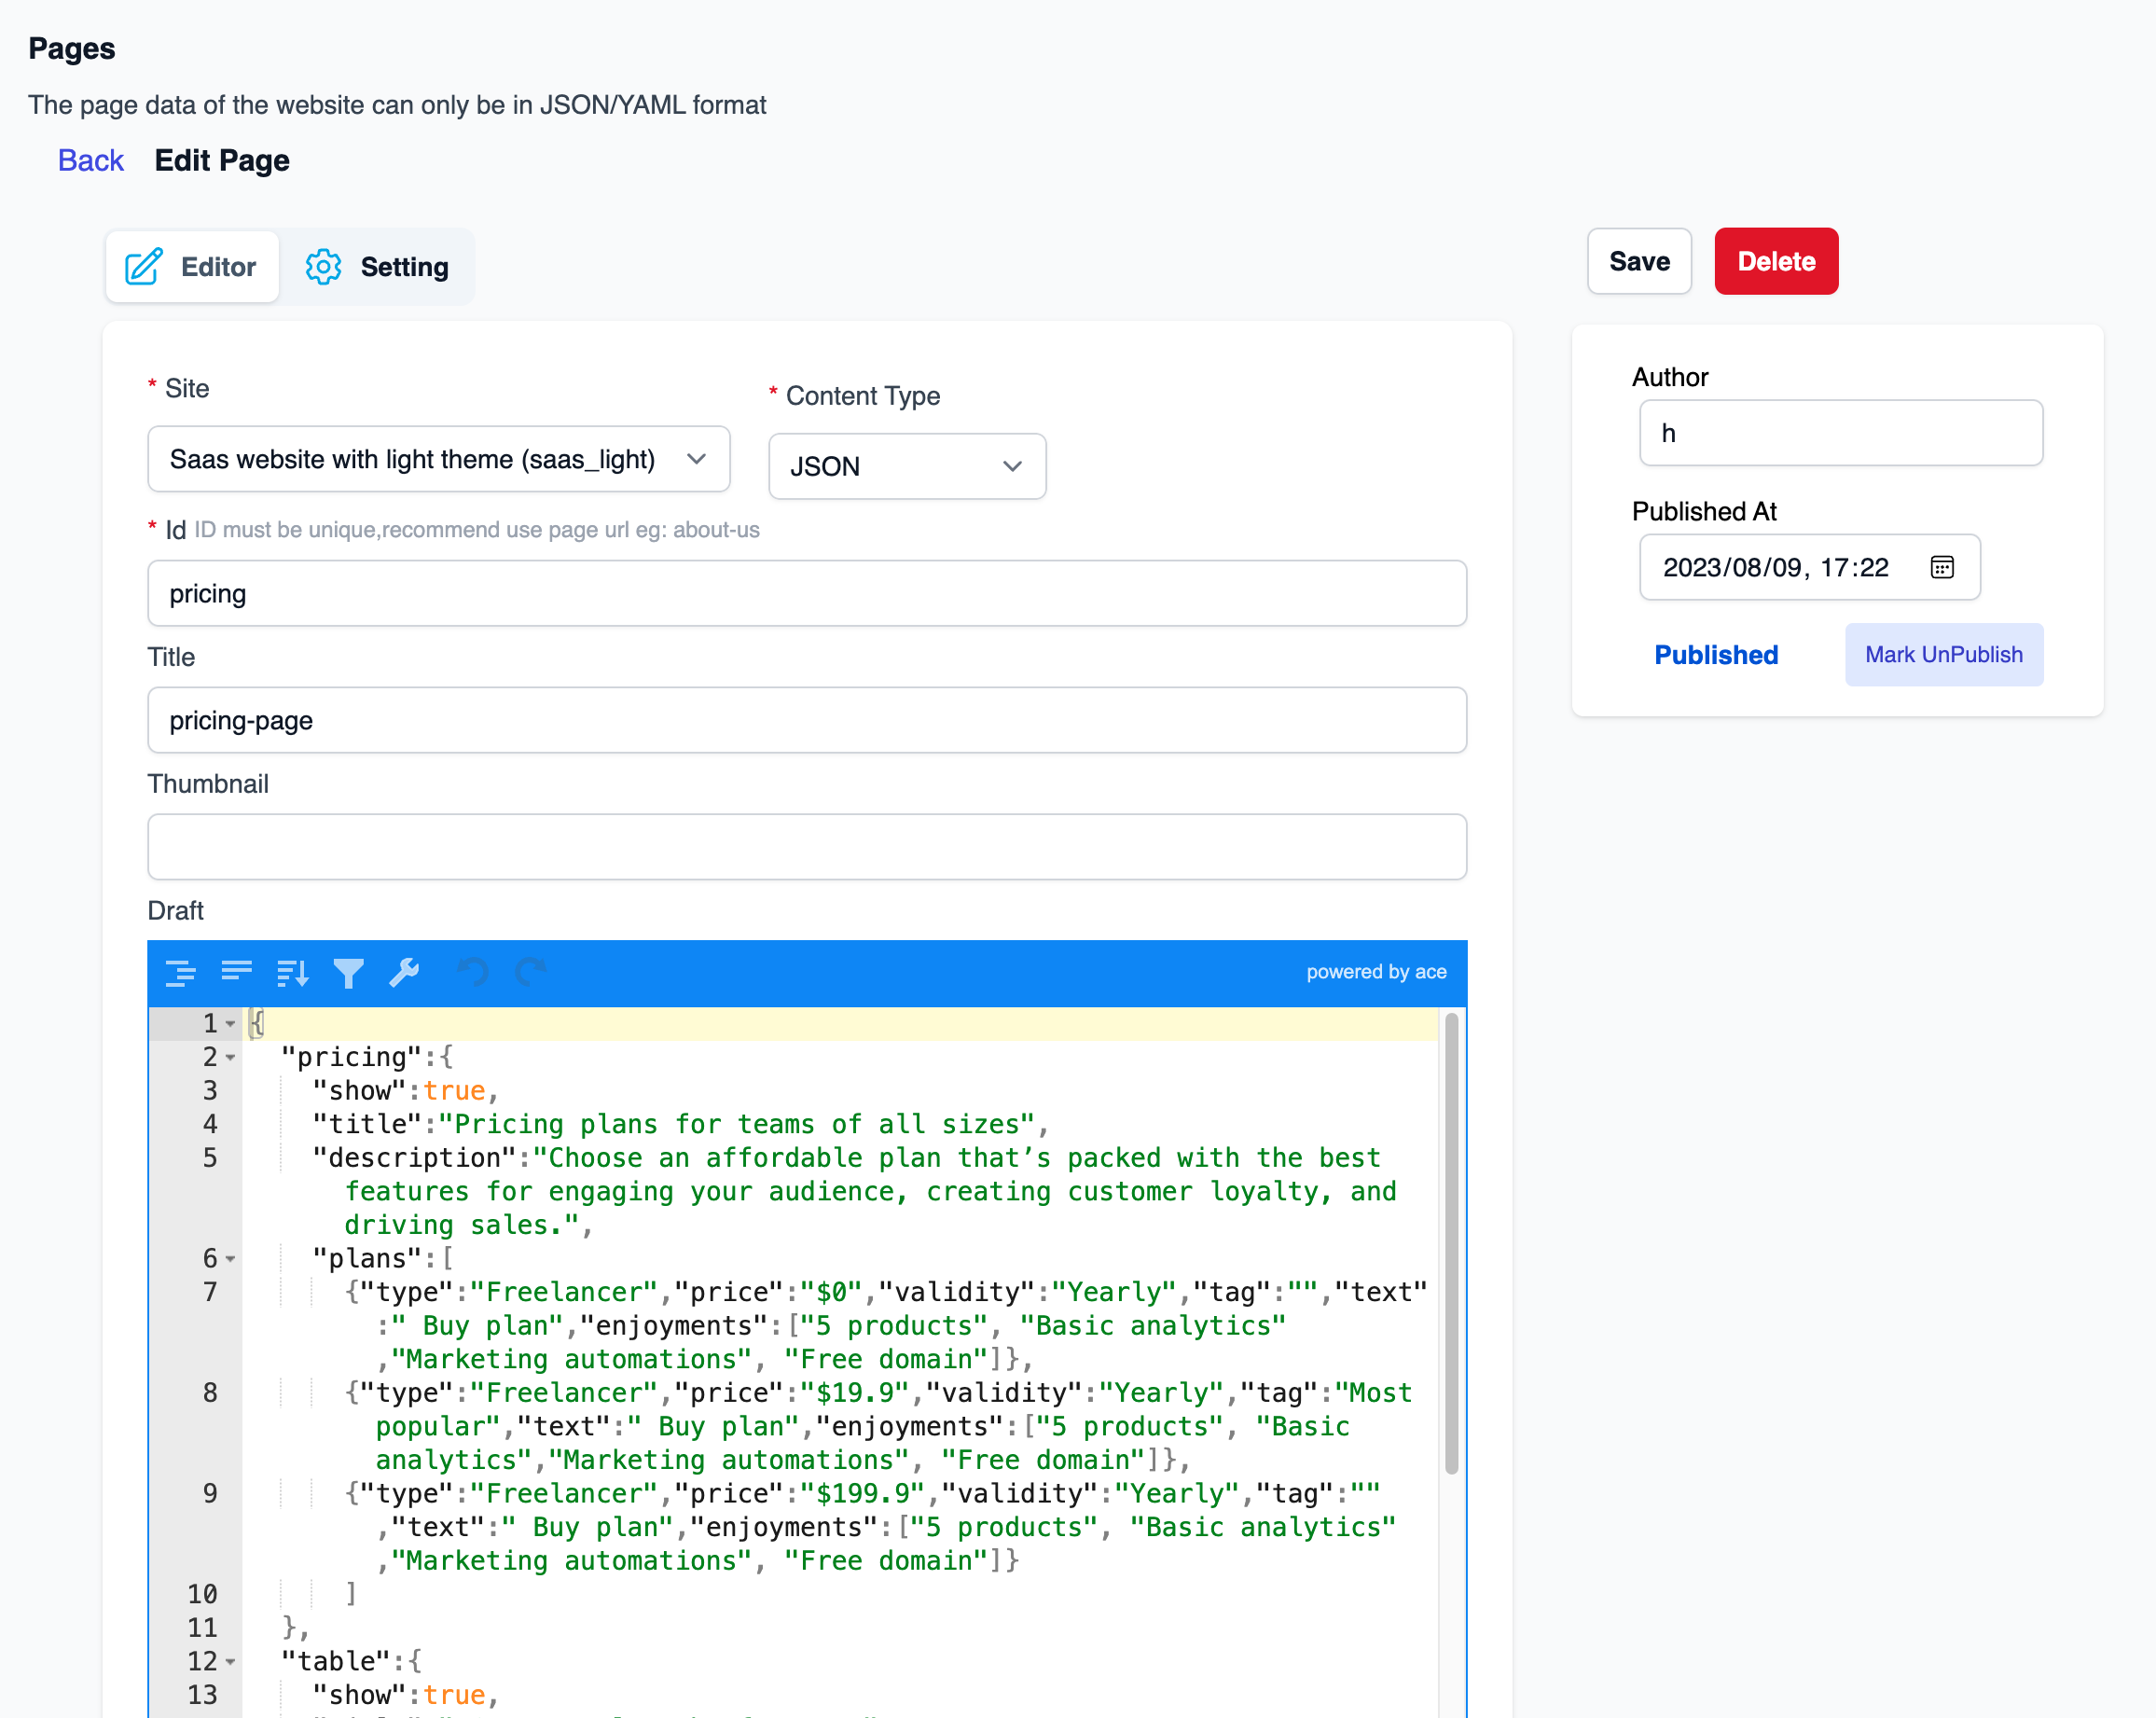Image resolution: width=2156 pixels, height=1718 pixels.
Task: Go Back via the Back link
Action: click(x=90, y=160)
